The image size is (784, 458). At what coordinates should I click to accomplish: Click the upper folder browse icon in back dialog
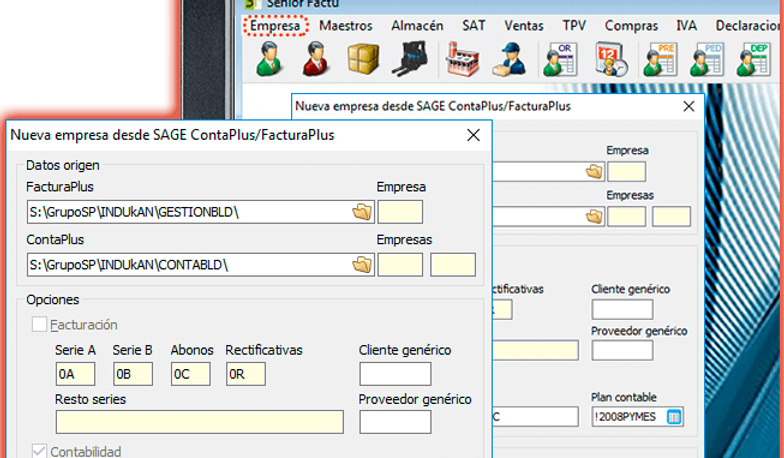point(594,172)
